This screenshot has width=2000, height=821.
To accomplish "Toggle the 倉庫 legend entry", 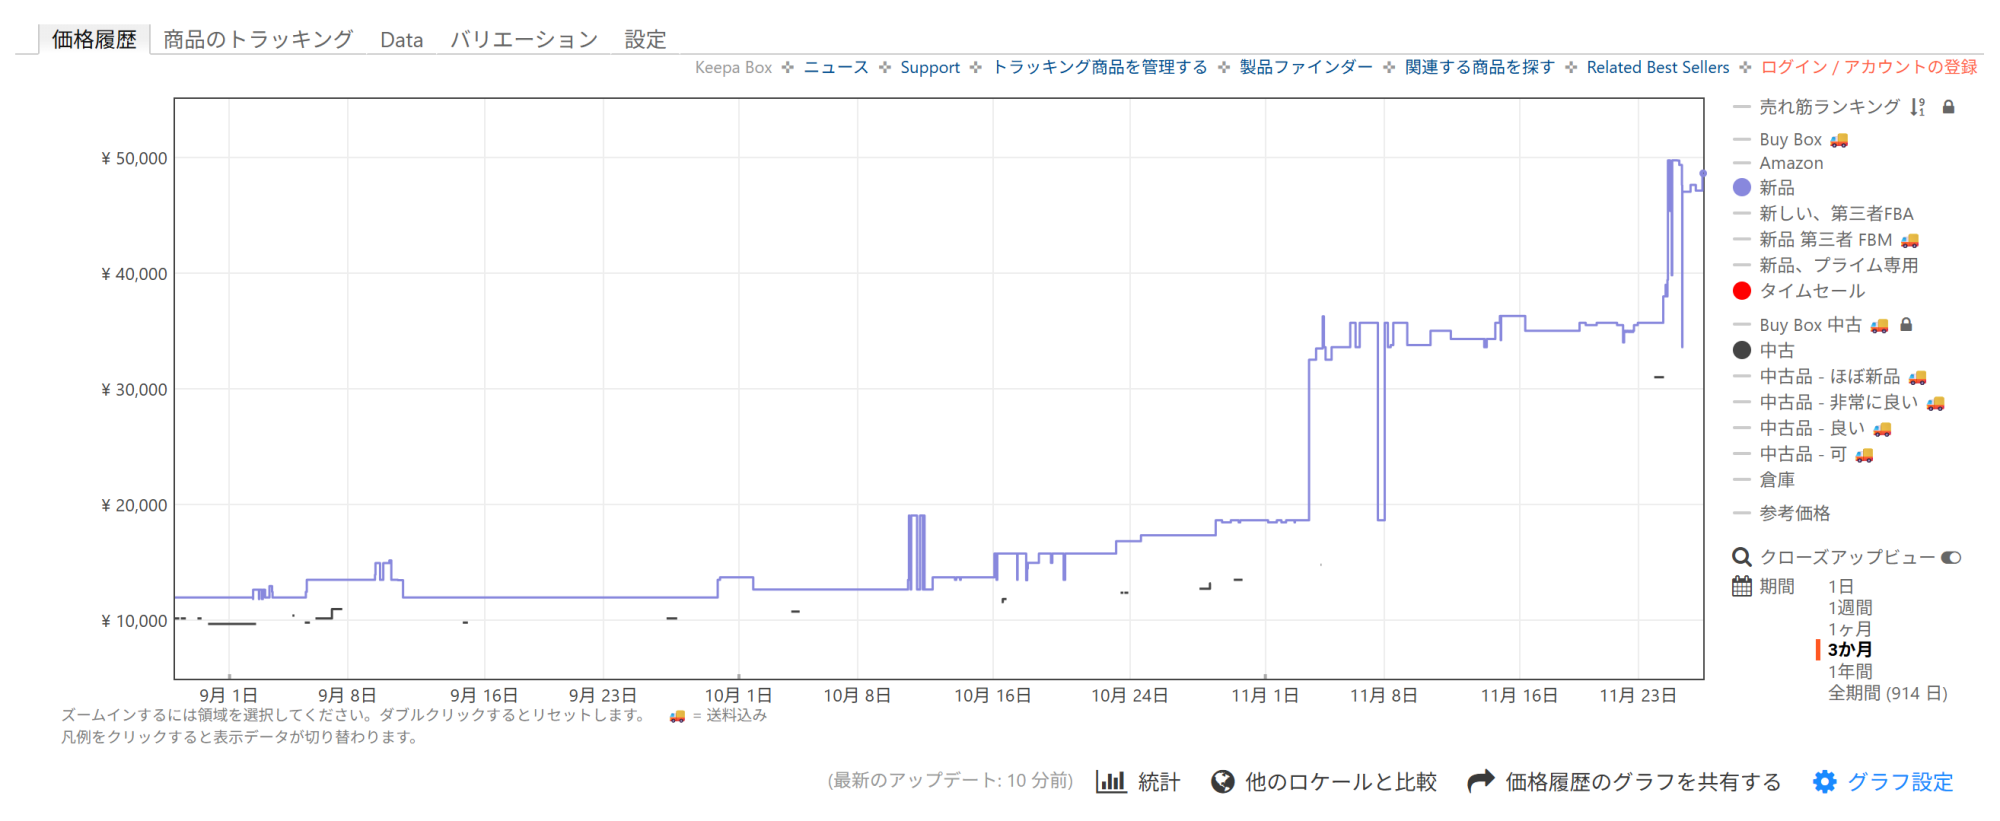I will click(x=1777, y=480).
